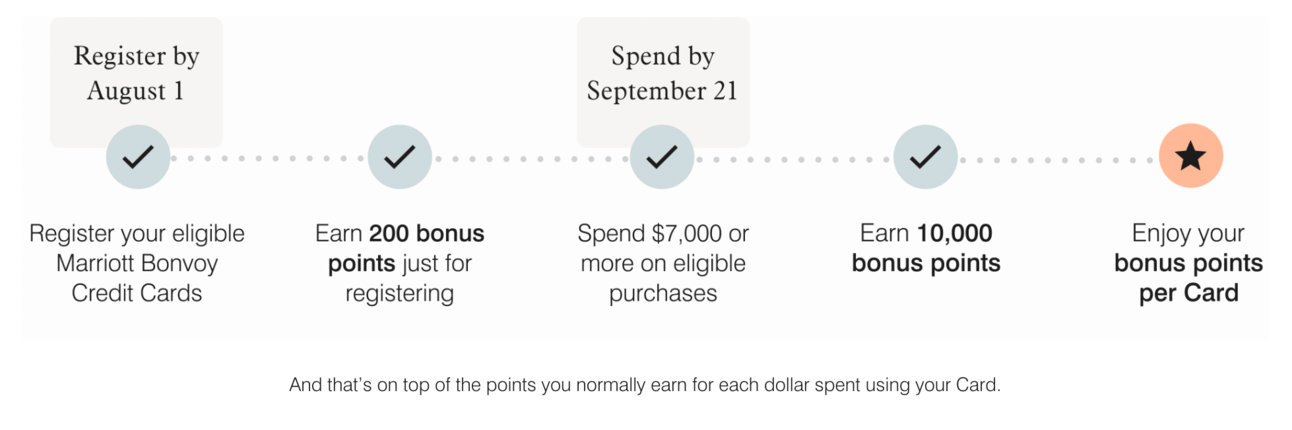Select the Spend by September 21 box
This screenshot has height=430, width=1292.
coord(663,75)
